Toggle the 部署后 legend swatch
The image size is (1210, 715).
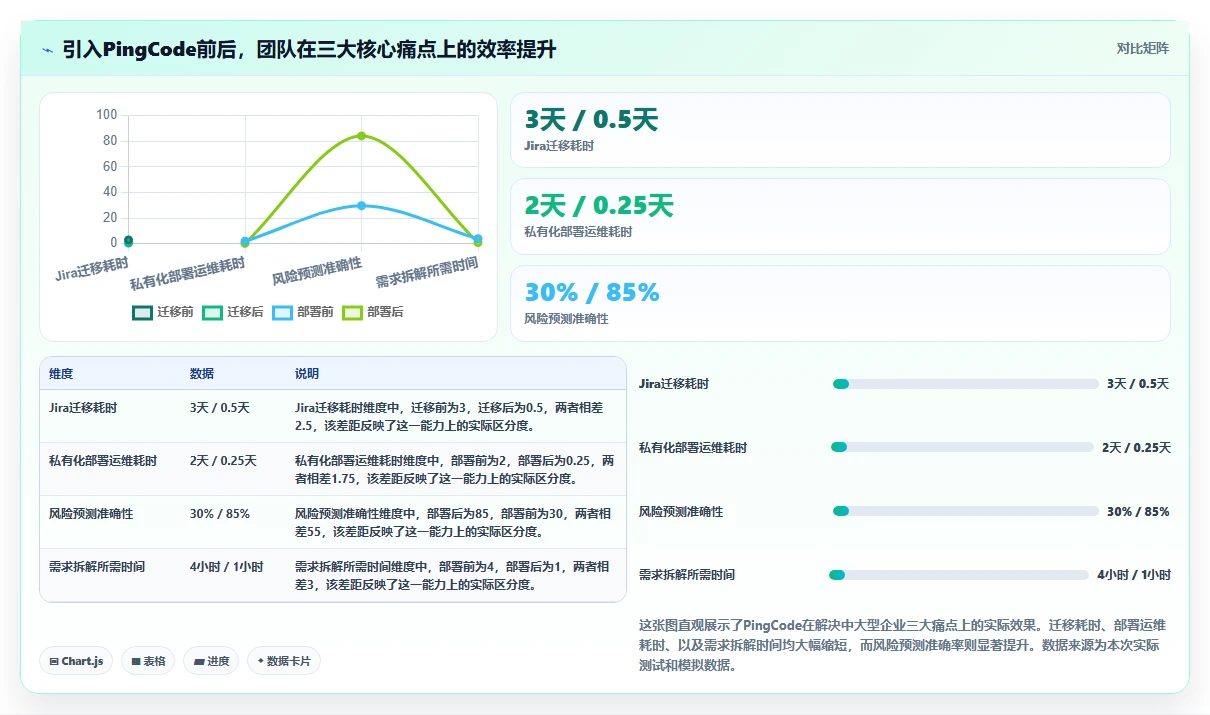tap(353, 312)
